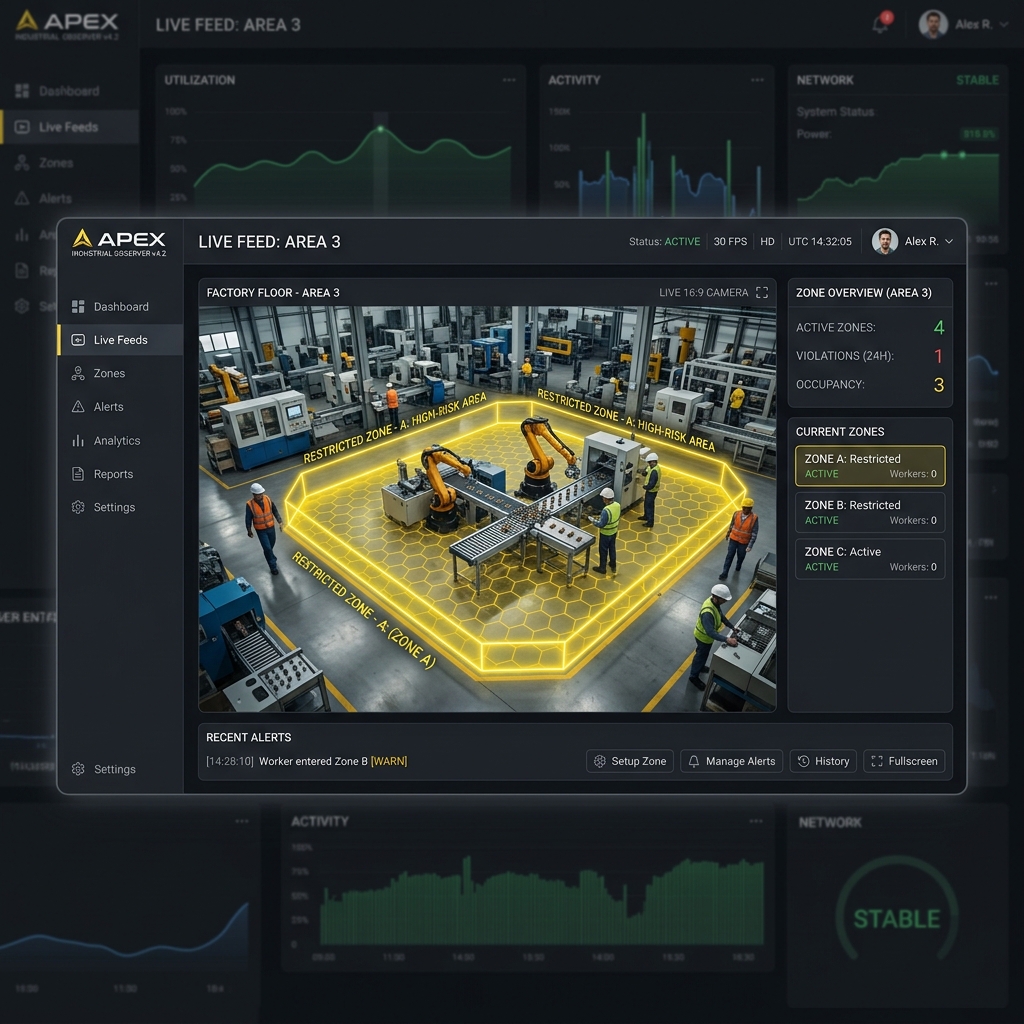Viewport: 1024px width, 1024px height.
Task: Select the ZONE B: Restricted card
Action: pyautogui.click(x=870, y=512)
